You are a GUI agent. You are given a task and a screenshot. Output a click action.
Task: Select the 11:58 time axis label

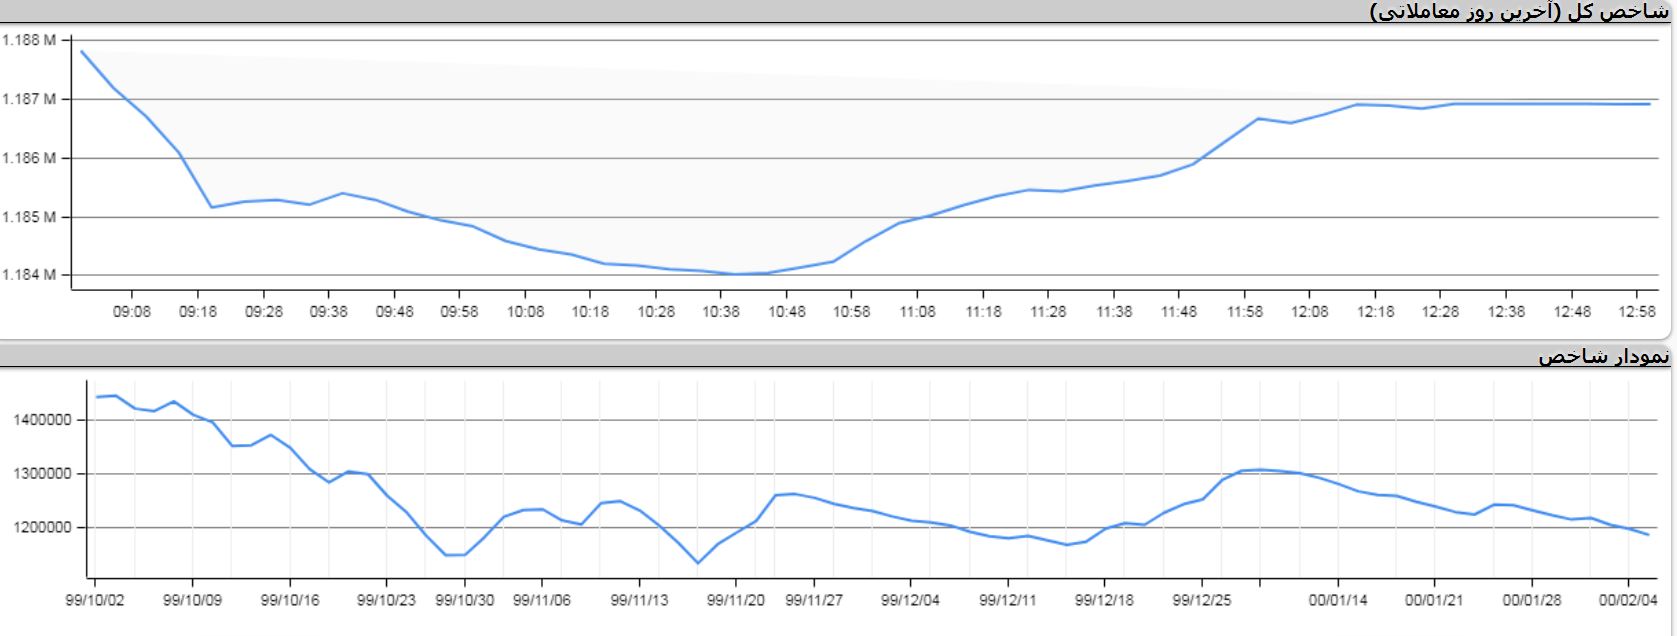point(1245,311)
